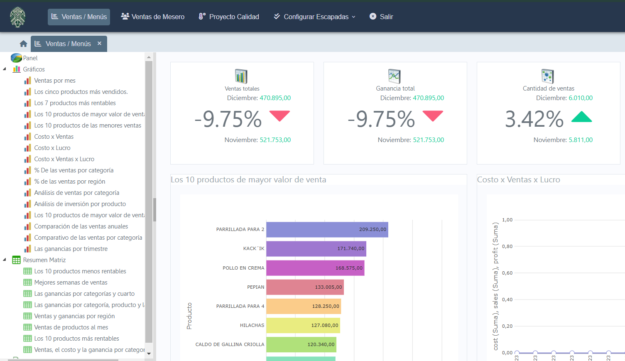Click the Ganancia total line chart icon

[394, 76]
